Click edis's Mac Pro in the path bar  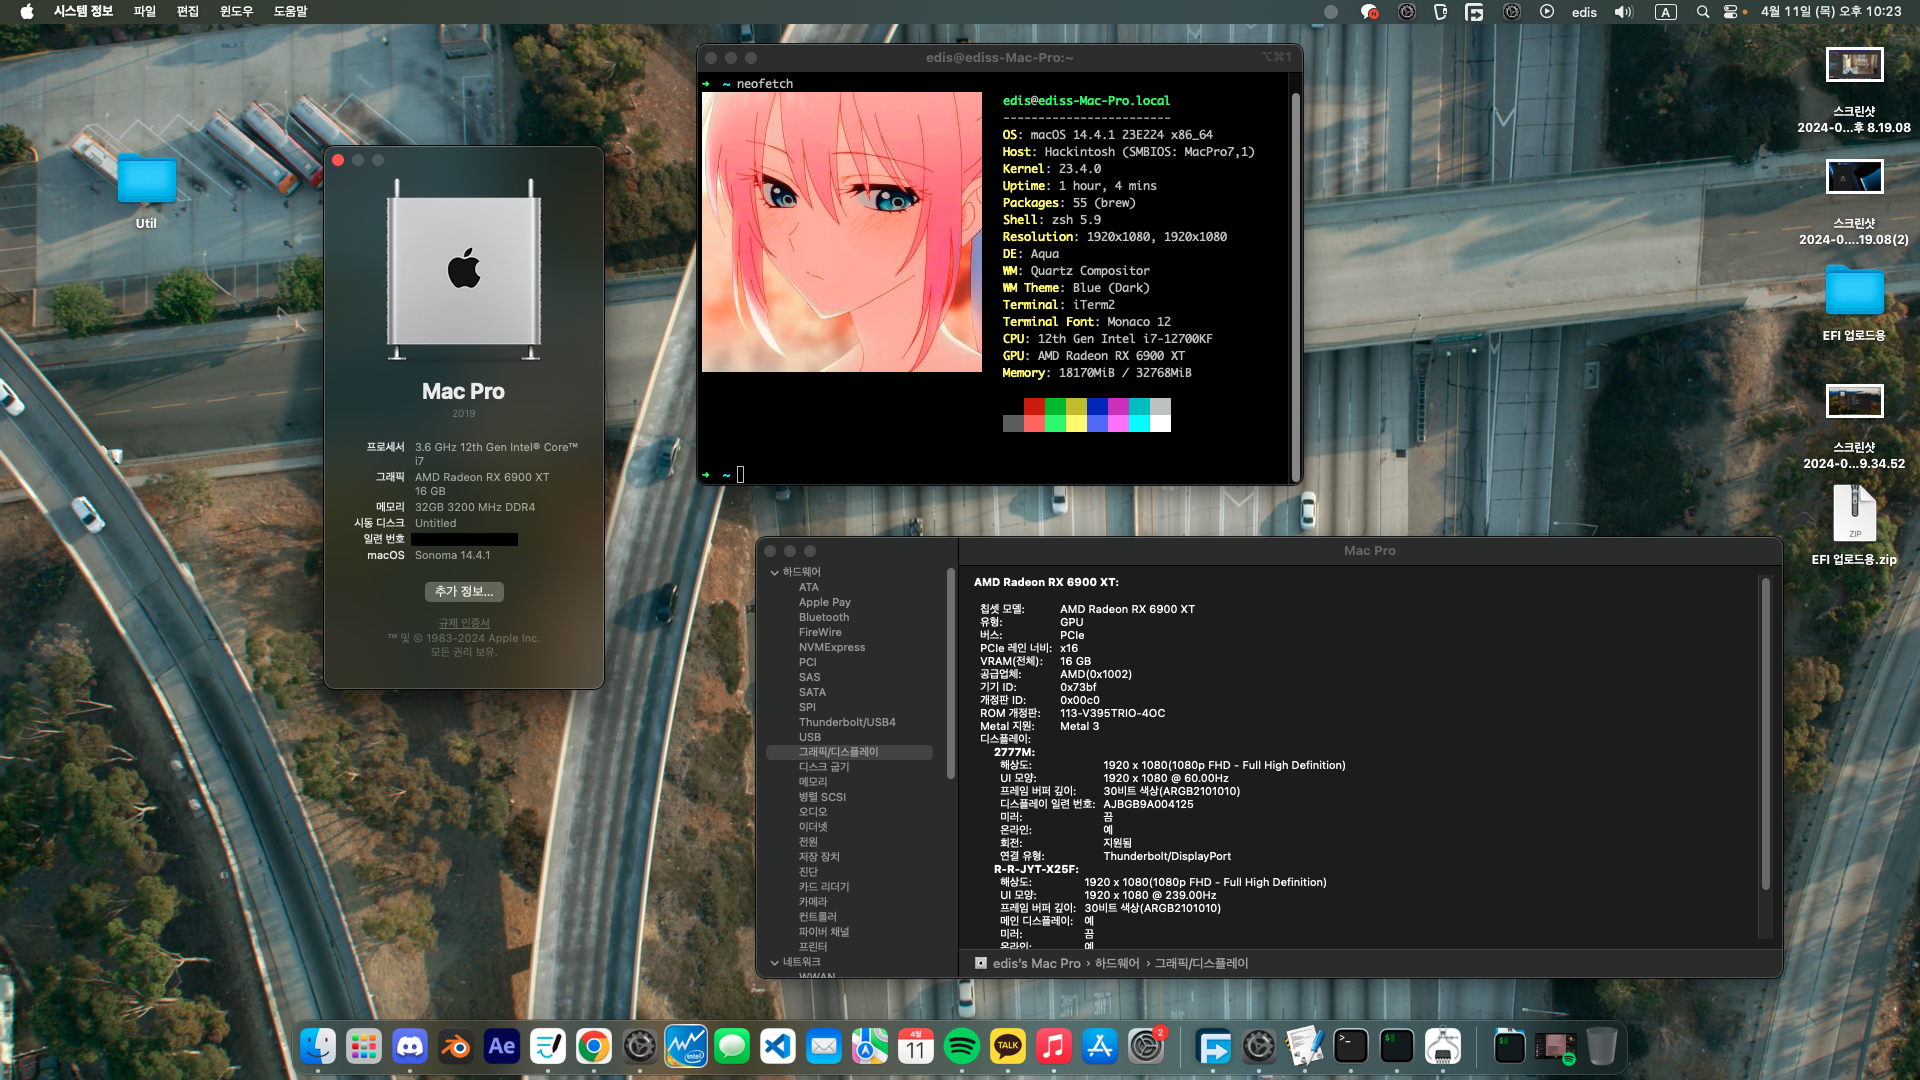point(1036,964)
